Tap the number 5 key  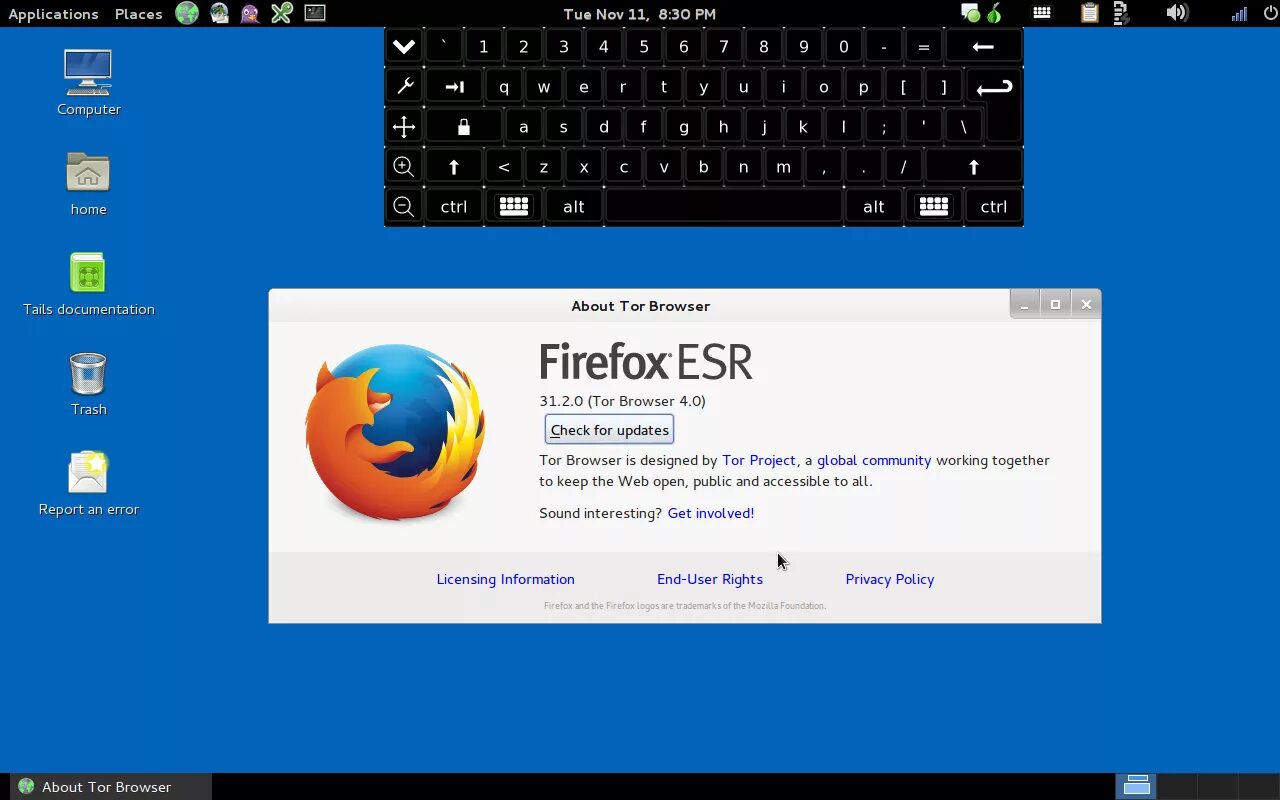coord(644,46)
